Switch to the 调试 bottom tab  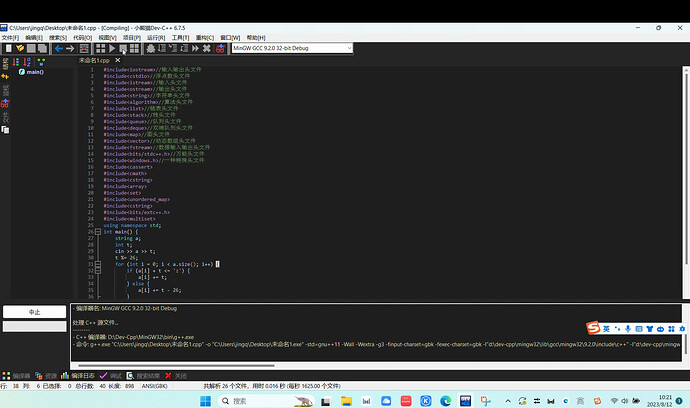110,376
